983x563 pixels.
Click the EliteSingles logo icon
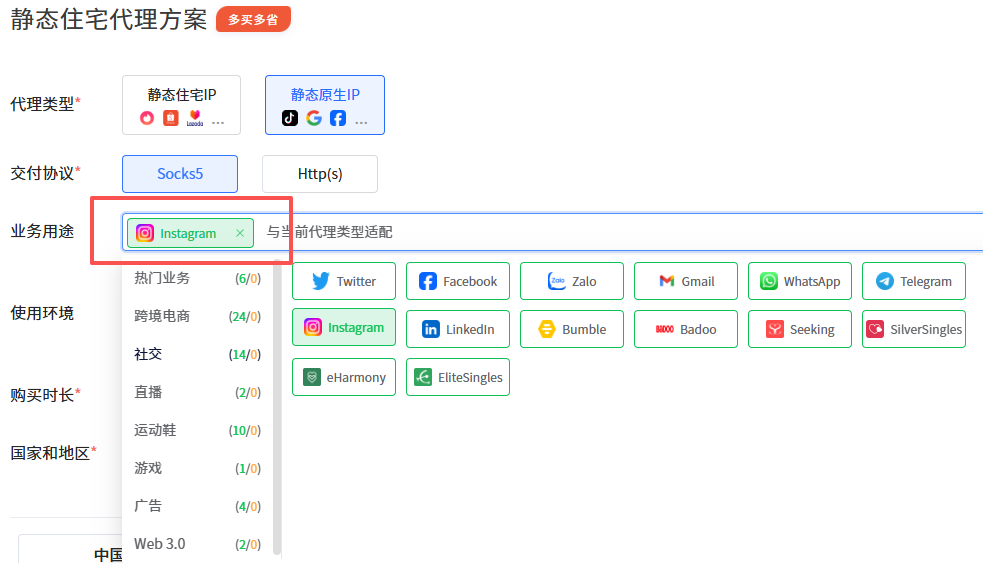pyautogui.click(x=423, y=377)
